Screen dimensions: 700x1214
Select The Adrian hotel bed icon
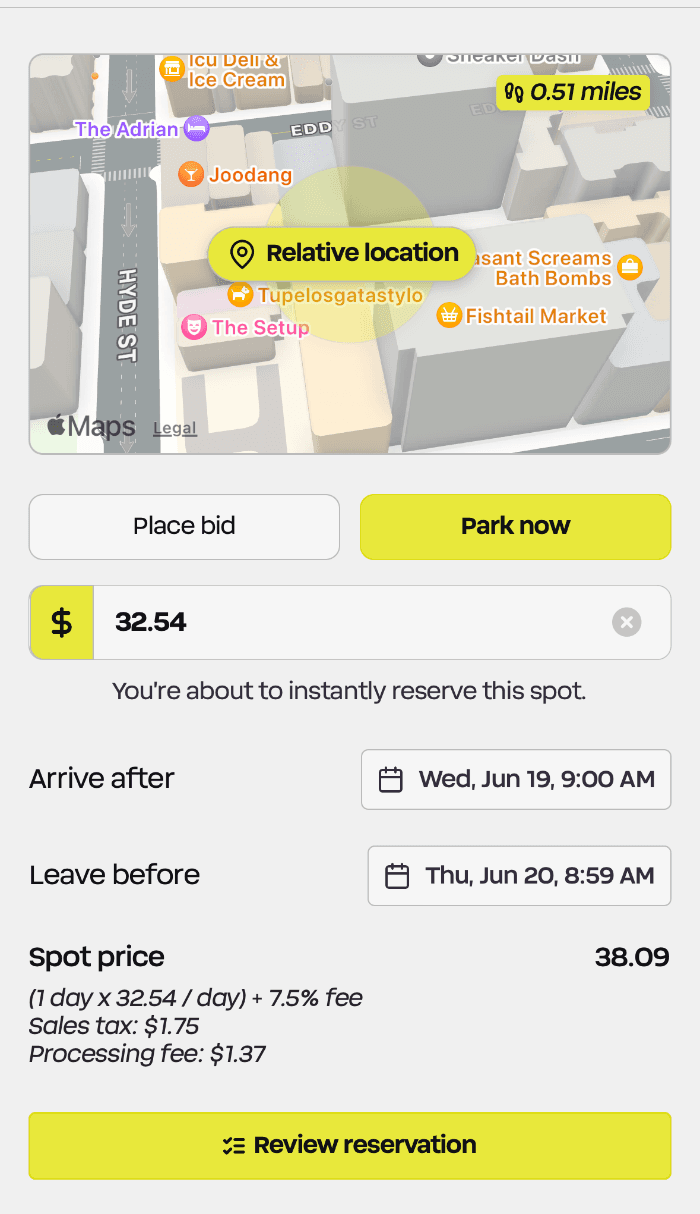coord(198,128)
